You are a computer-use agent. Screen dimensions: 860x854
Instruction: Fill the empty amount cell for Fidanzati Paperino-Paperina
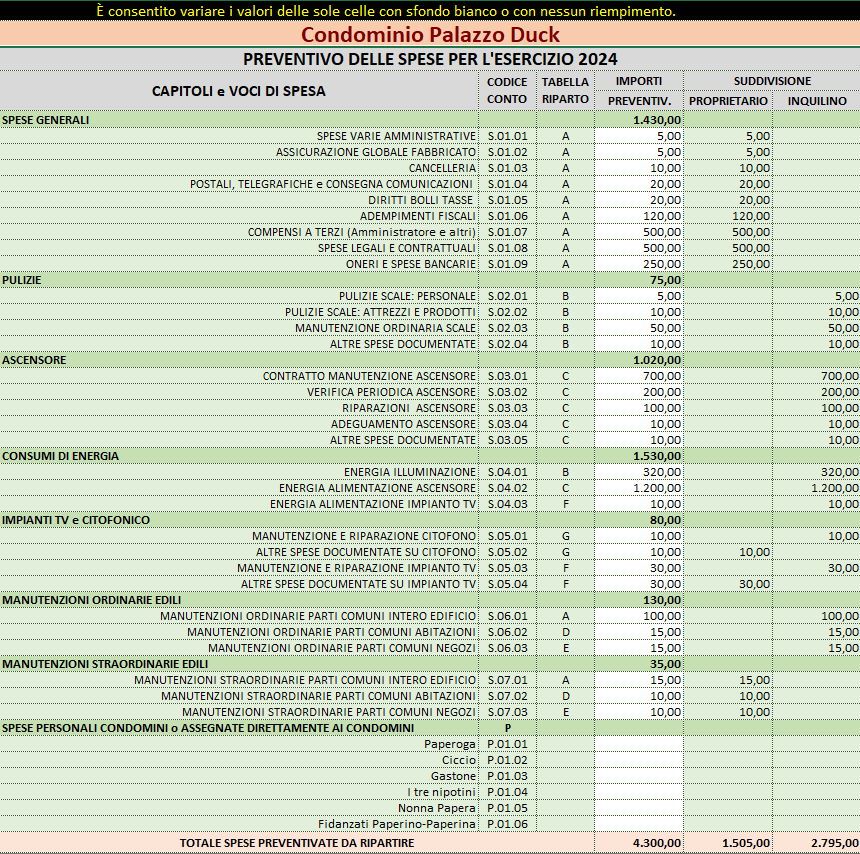pyautogui.click(x=639, y=824)
